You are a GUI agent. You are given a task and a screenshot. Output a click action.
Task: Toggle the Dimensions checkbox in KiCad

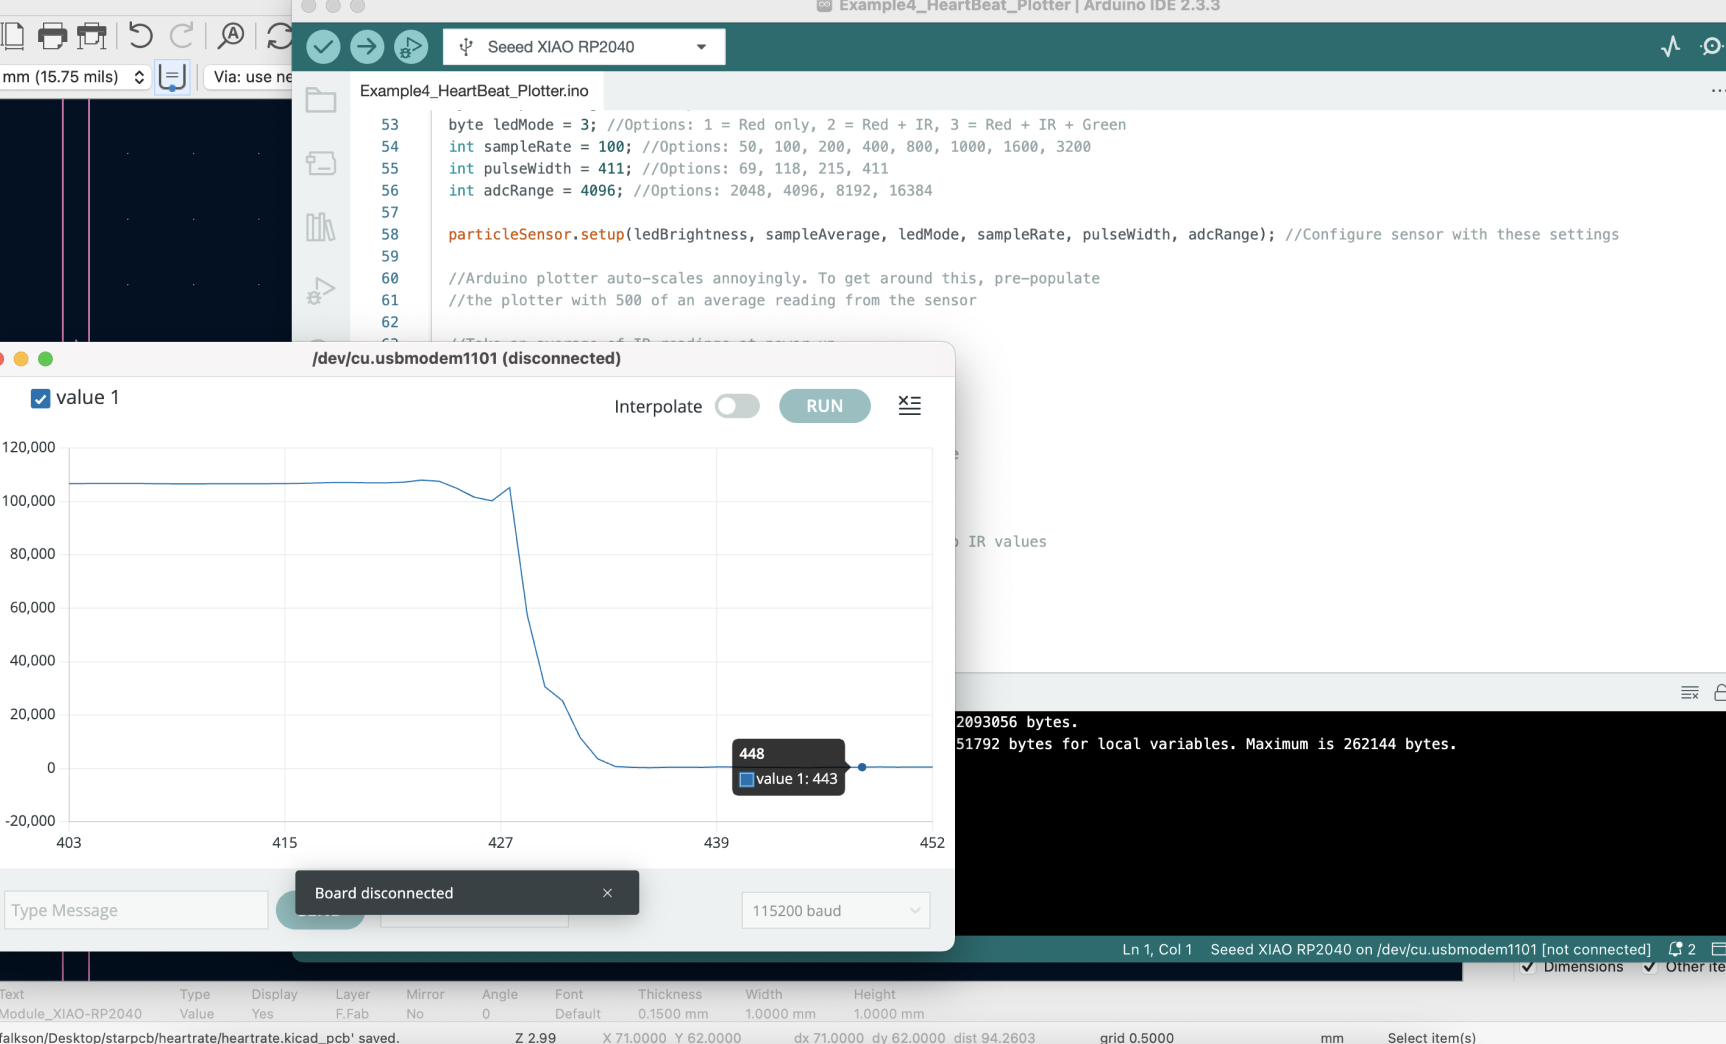(1528, 967)
